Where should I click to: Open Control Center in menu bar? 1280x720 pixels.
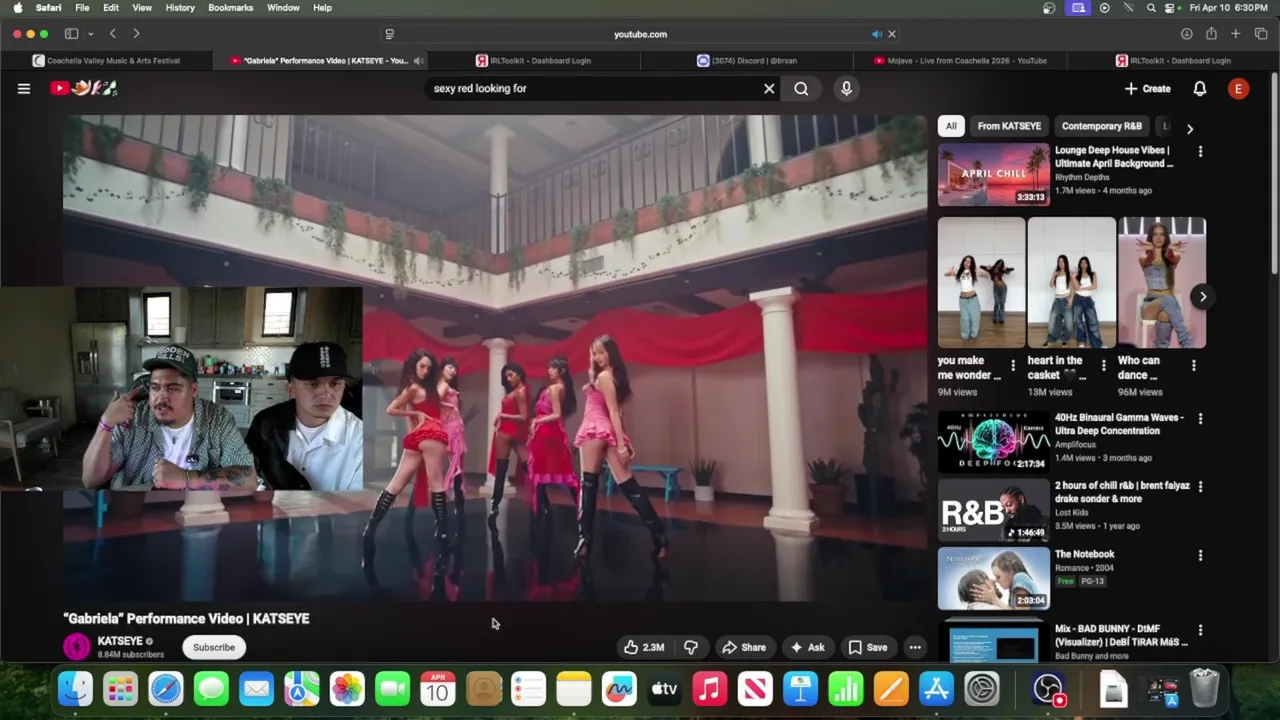[1169, 8]
